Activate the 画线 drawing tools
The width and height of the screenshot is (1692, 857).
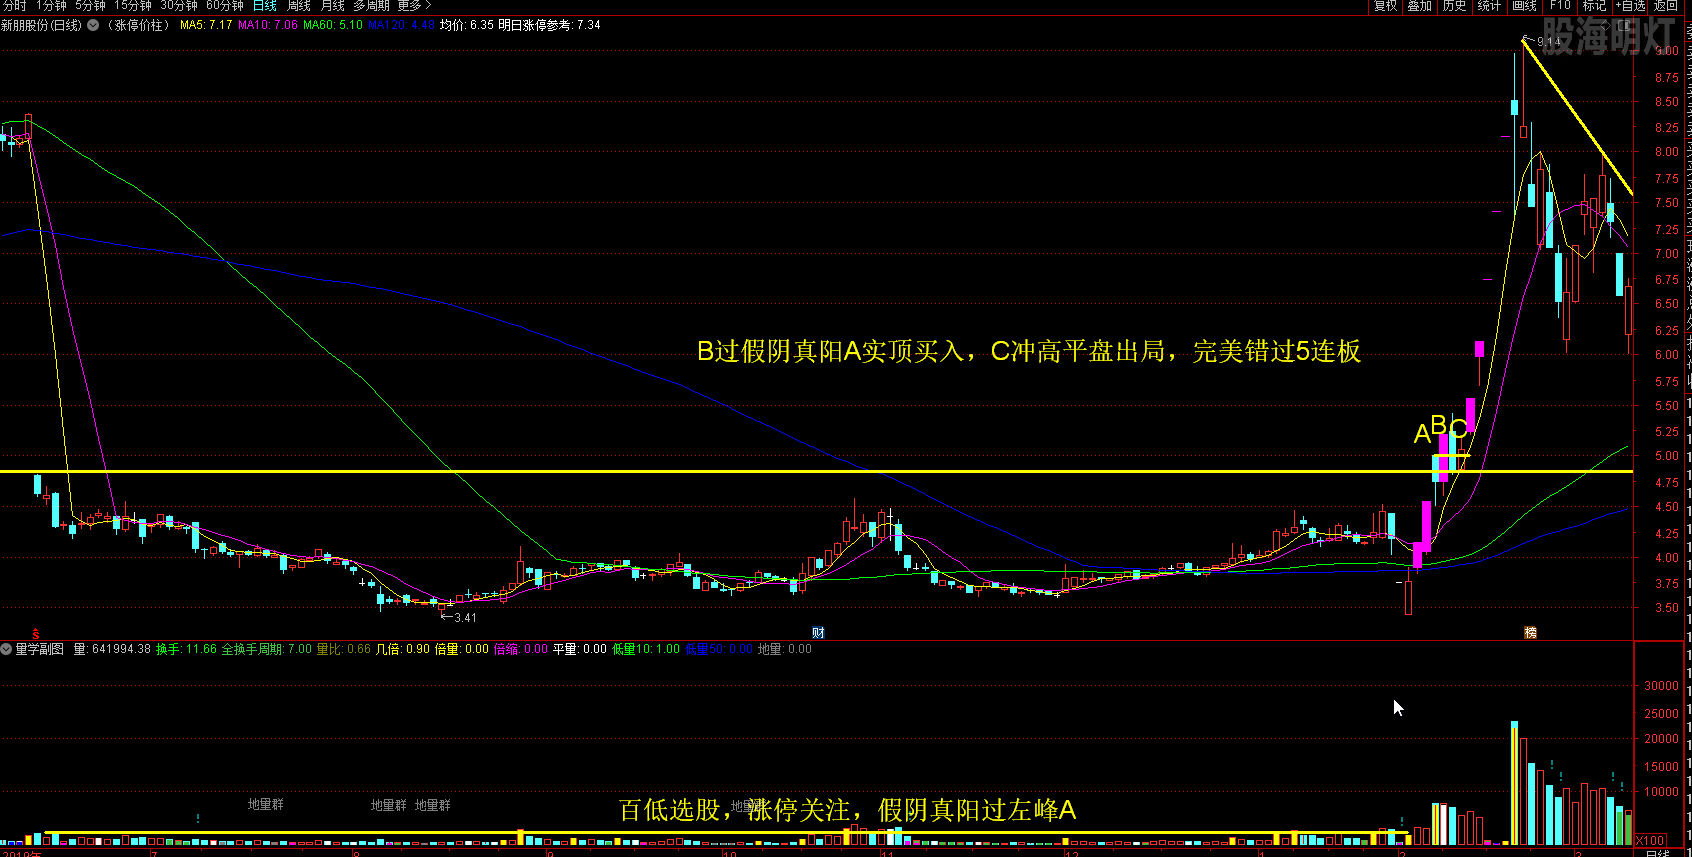[1525, 6]
